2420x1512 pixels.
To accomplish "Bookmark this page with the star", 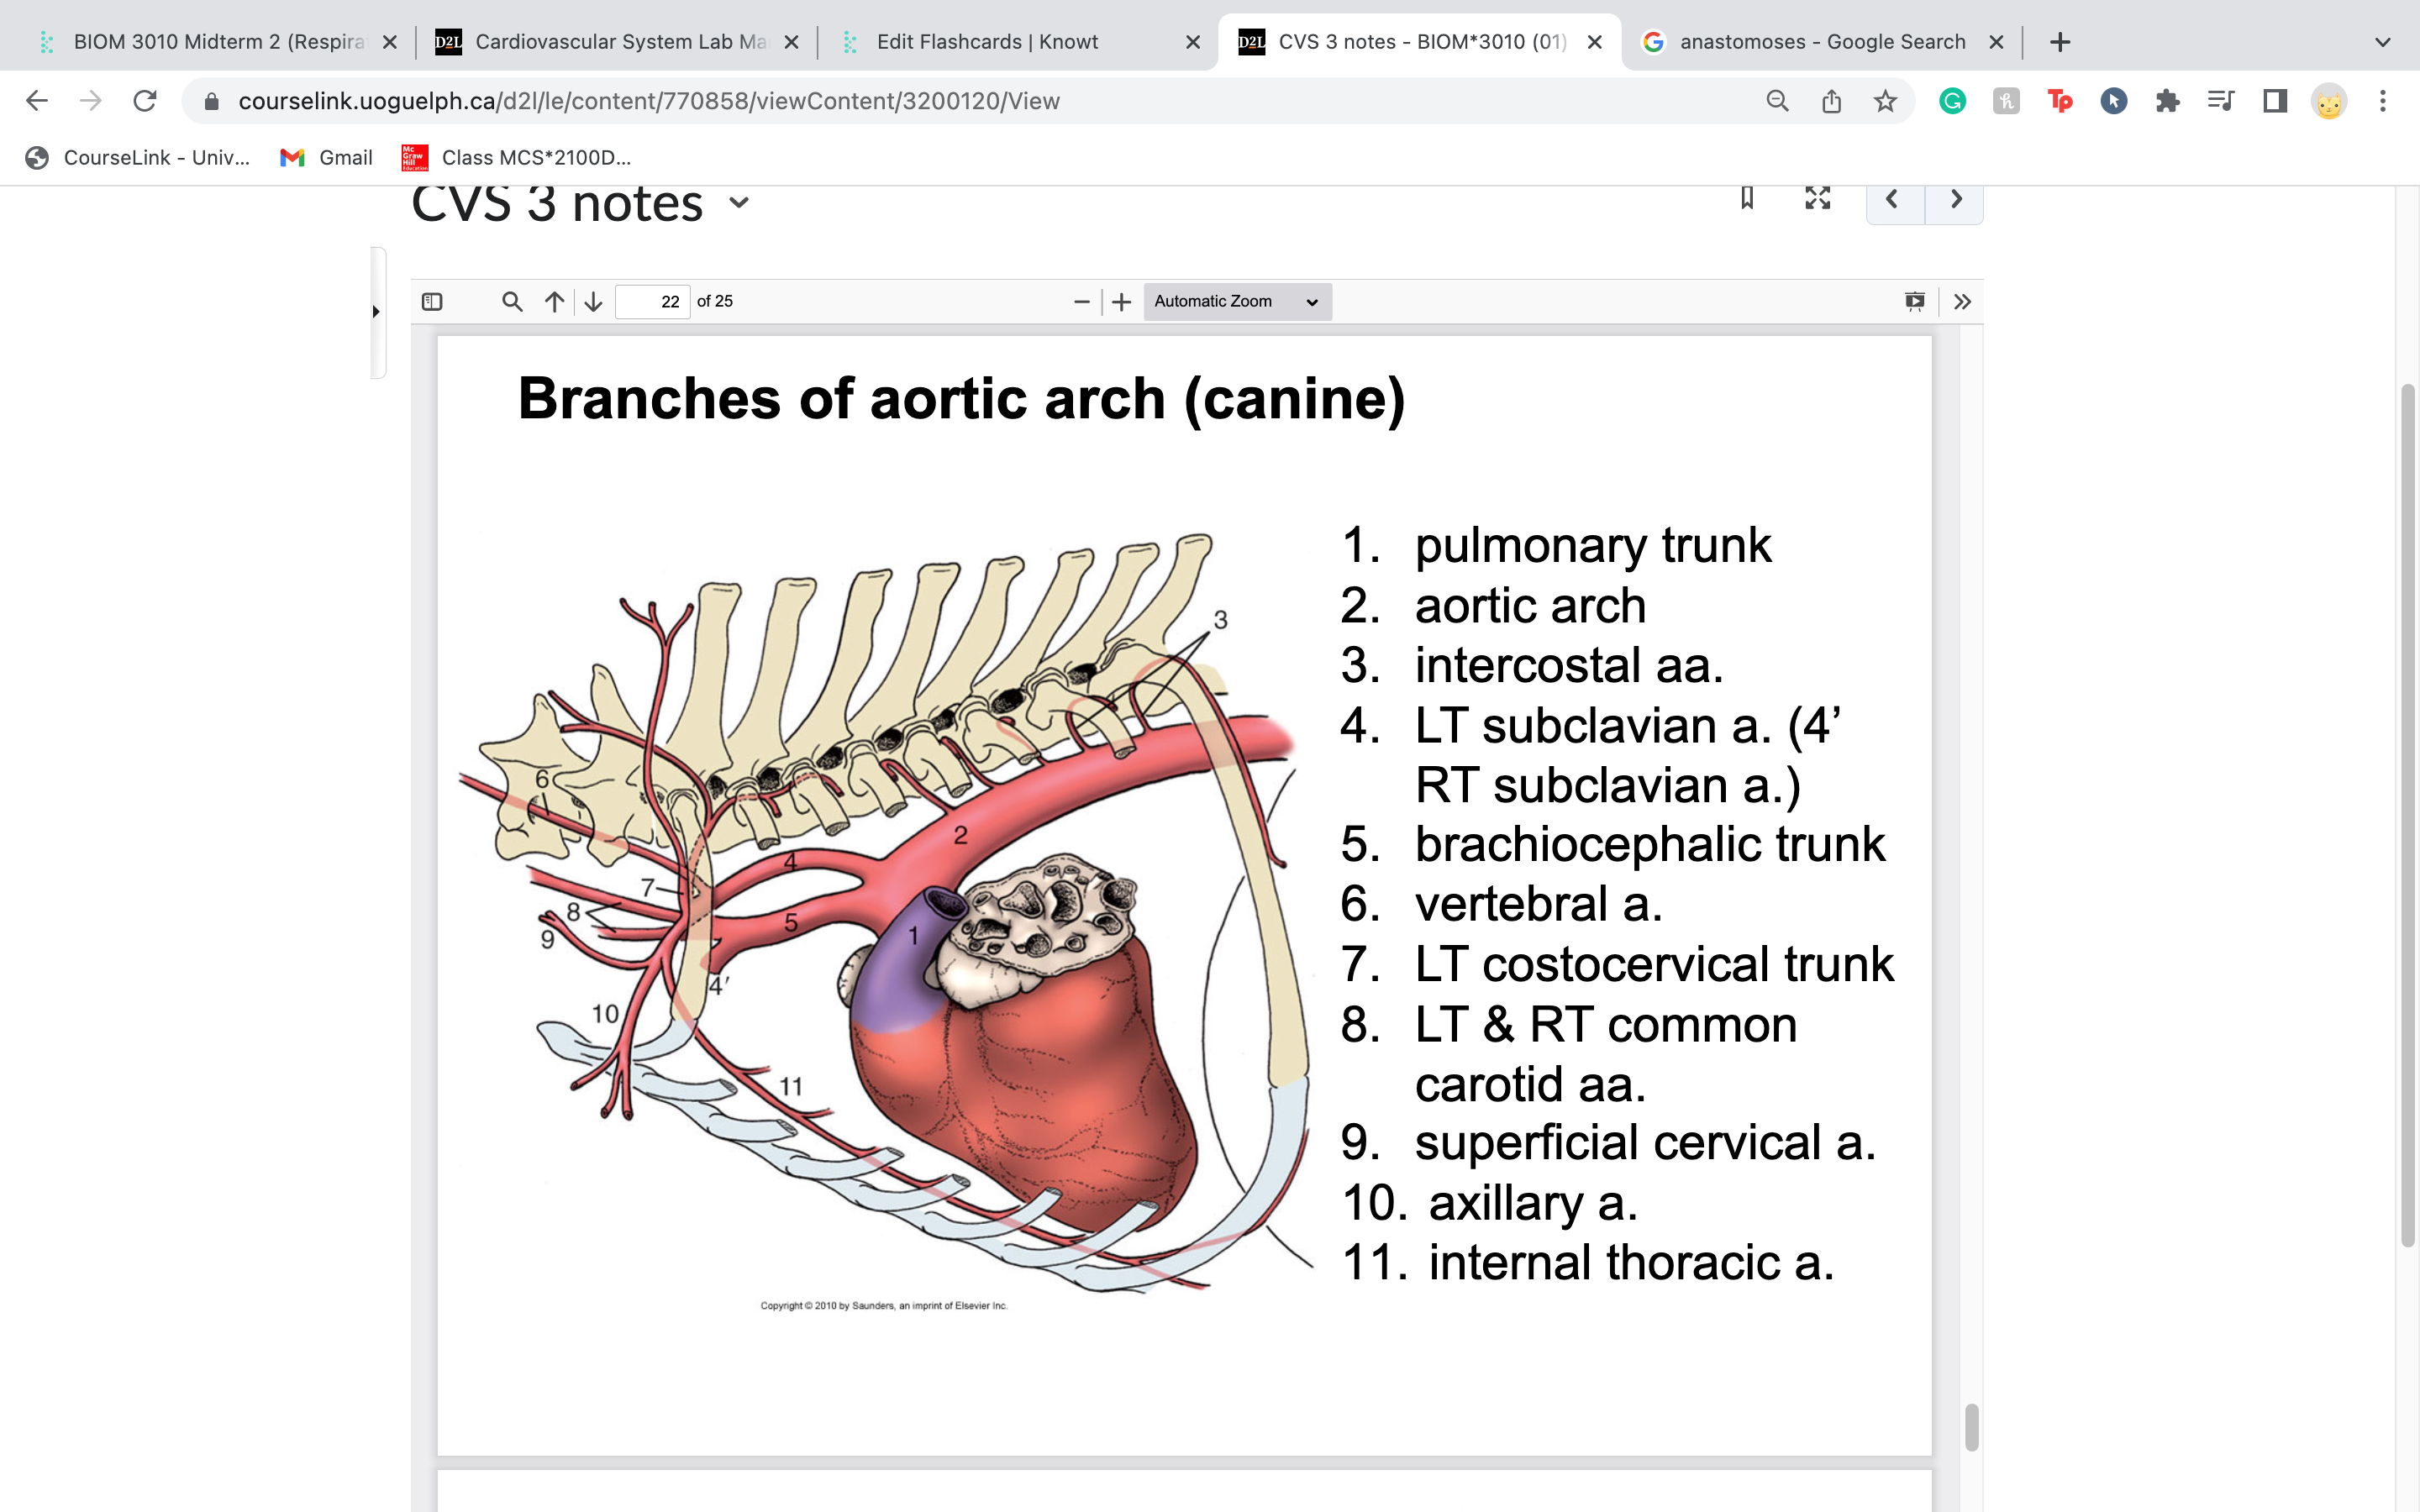I will tap(1885, 101).
